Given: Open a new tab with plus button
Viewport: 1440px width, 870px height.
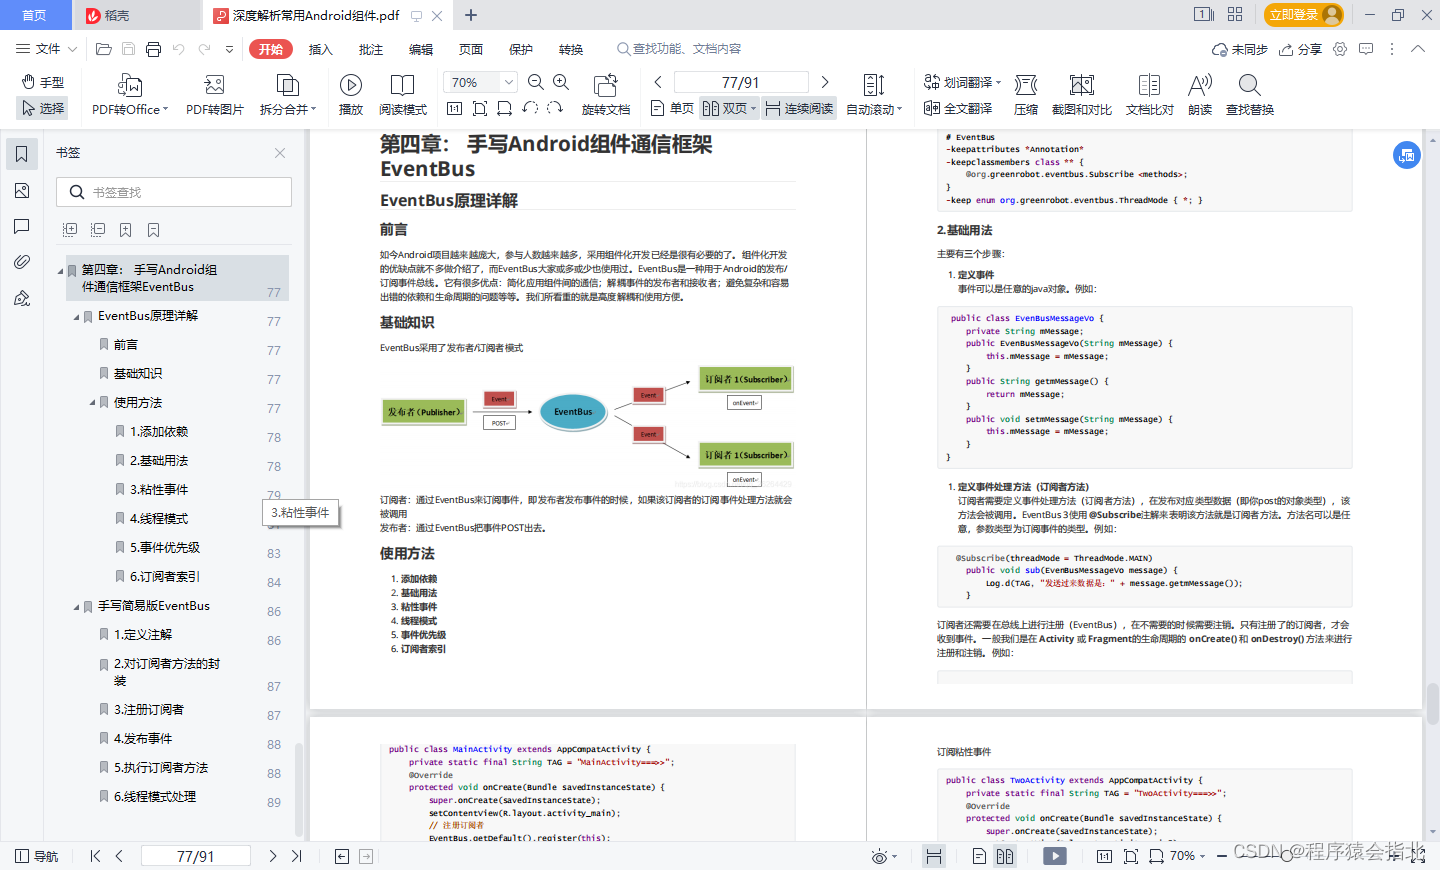Looking at the screenshot, I should (x=471, y=15).
